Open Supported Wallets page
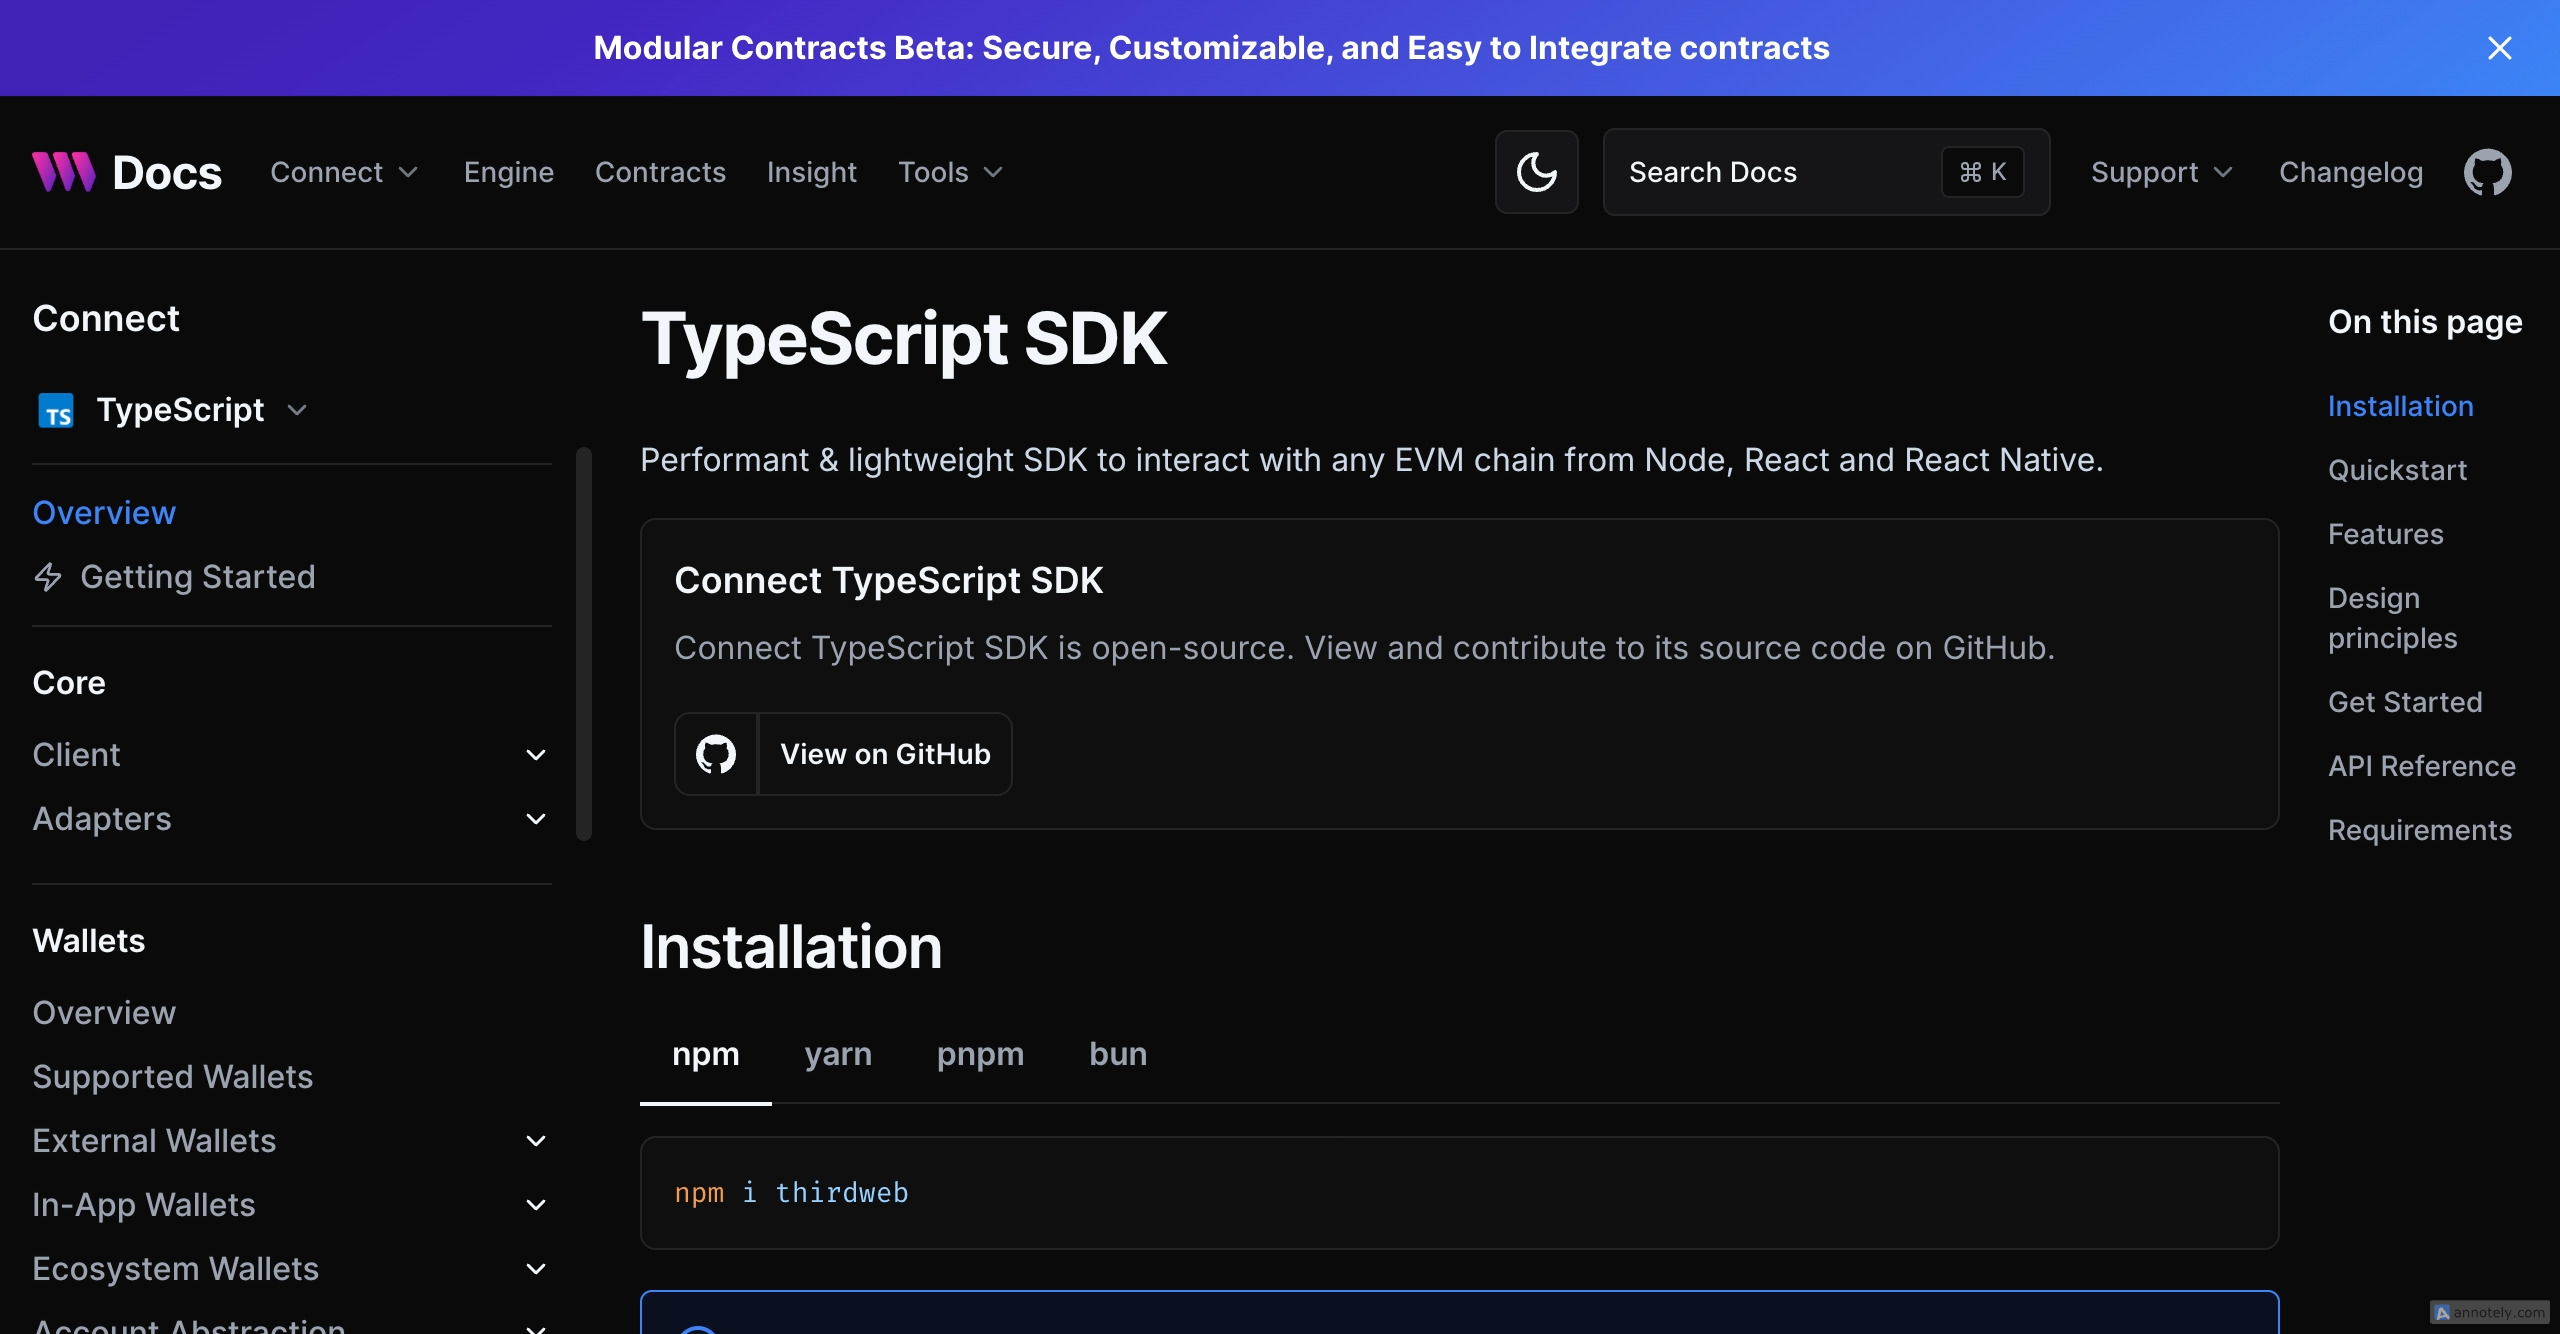This screenshot has height=1334, width=2560. point(173,1077)
